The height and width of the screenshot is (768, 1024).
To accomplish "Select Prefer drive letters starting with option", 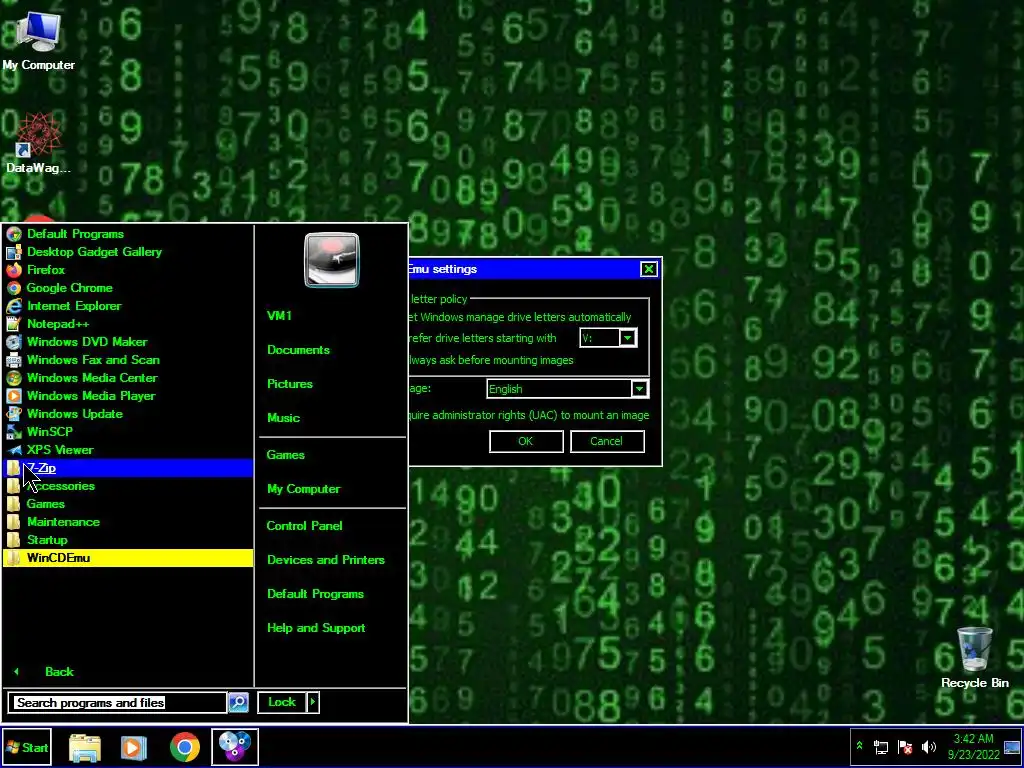I will pyautogui.click(x=483, y=338).
